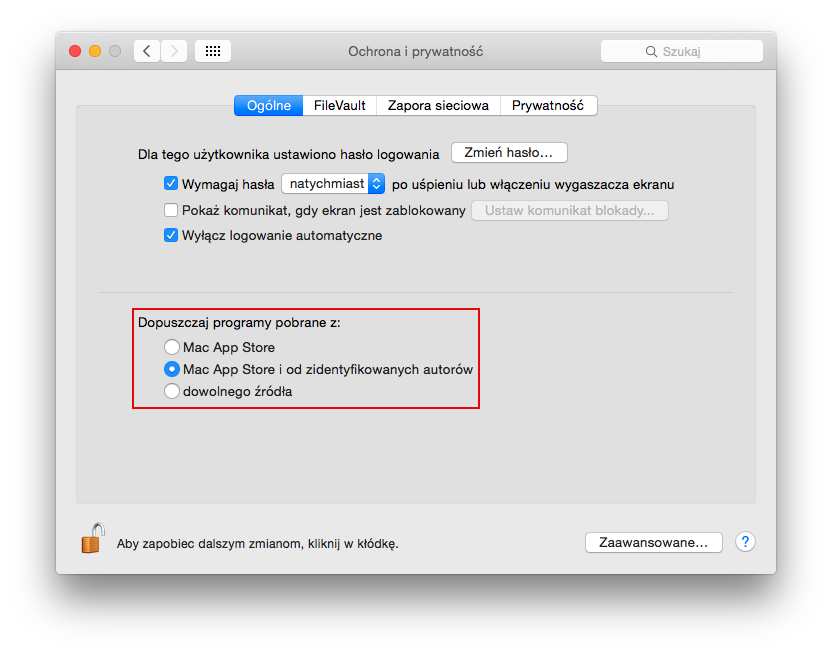This screenshot has height=654, width=832.
Task: Open help with the question mark button
Action: point(745,542)
